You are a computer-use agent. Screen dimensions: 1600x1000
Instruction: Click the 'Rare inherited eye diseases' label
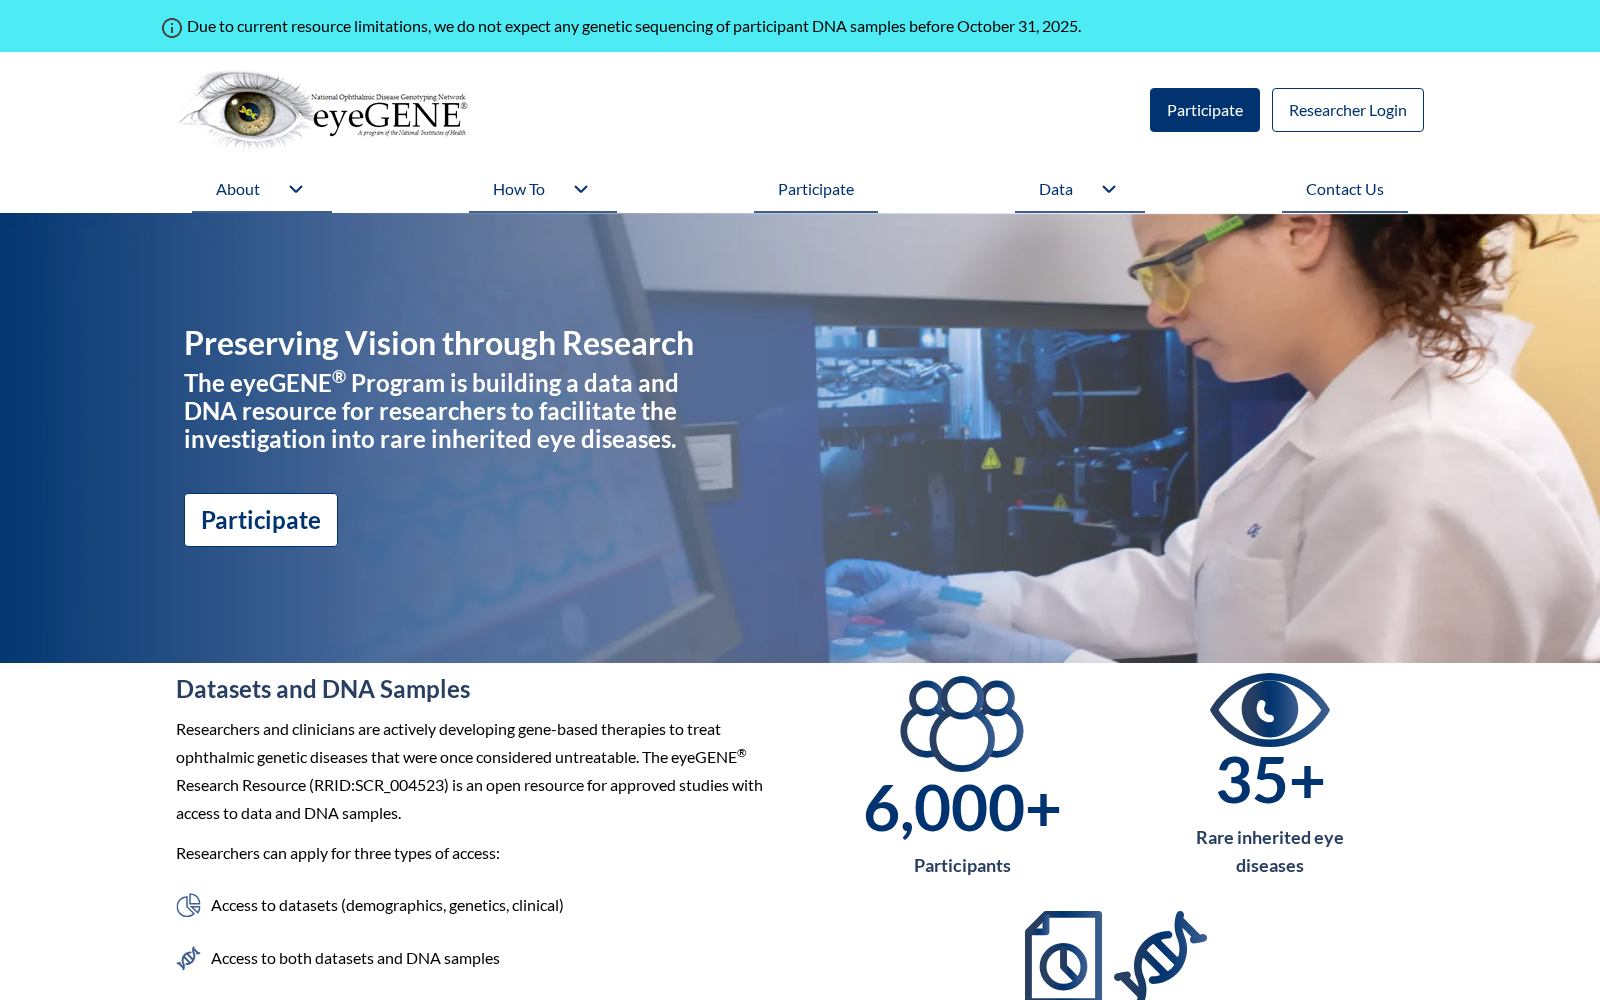coord(1270,852)
